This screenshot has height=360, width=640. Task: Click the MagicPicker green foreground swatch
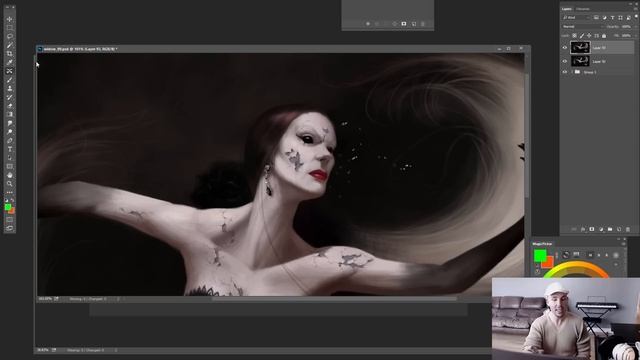coord(540,256)
